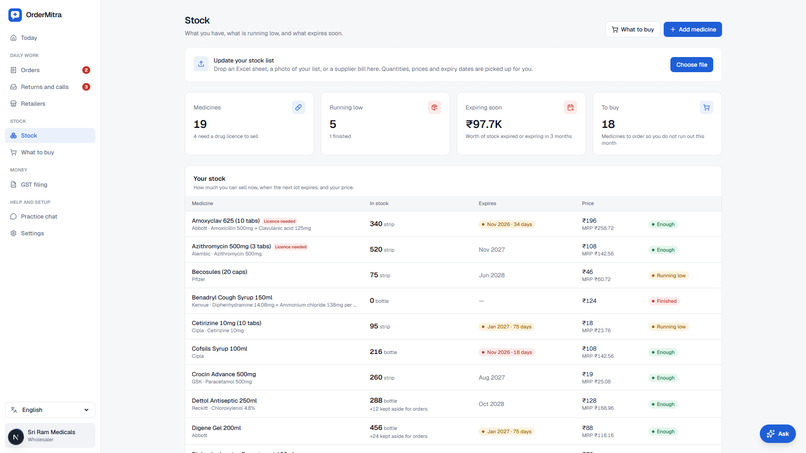Click the Running low status on Cetirizine
Image resolution: width=806 pixels, height=453 pixels.
(668, 327)
